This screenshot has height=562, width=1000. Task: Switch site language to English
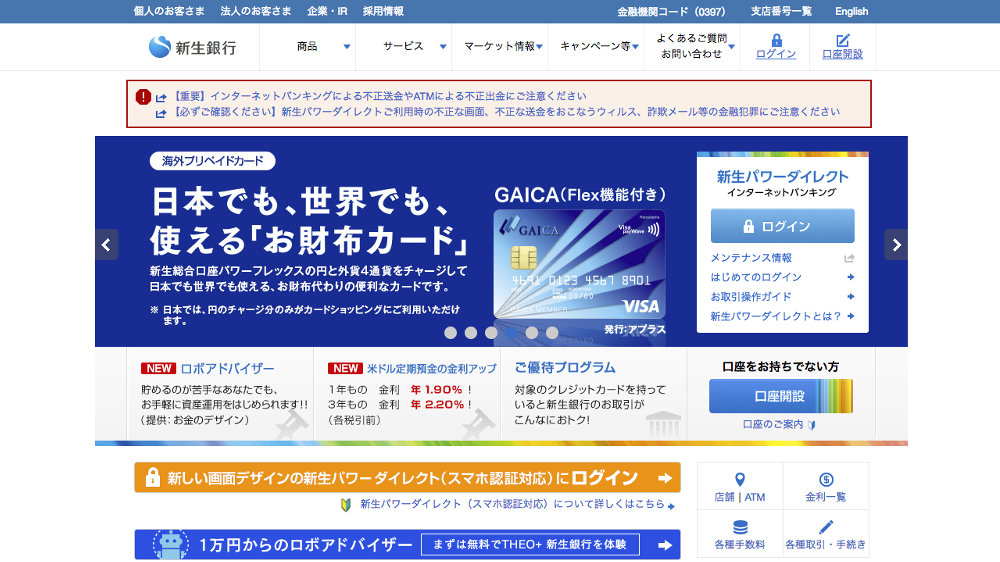pos(851,11)
